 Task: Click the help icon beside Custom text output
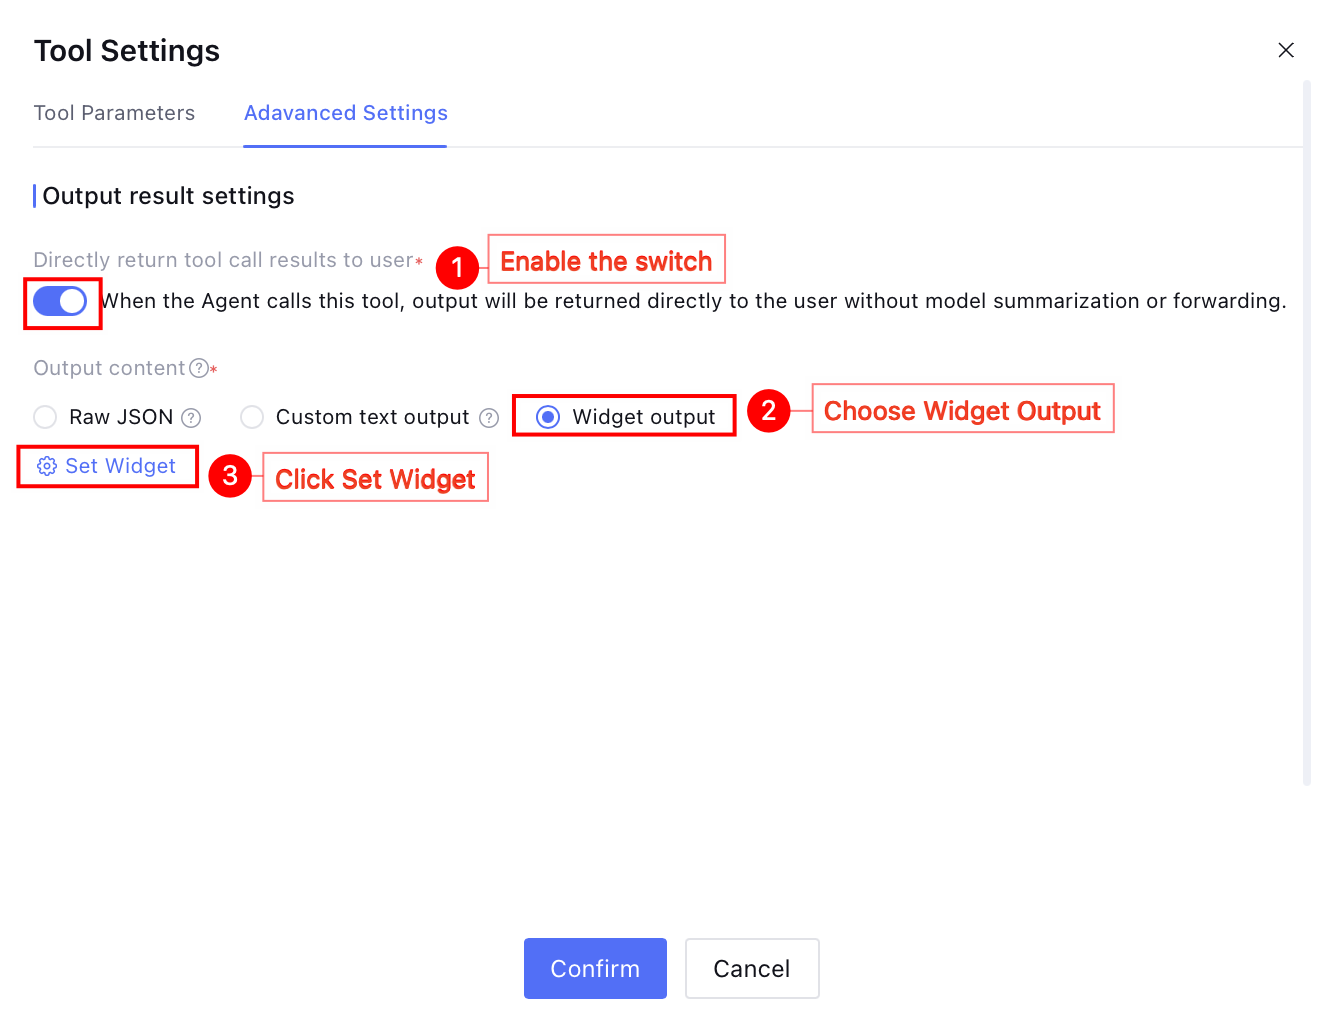(x=489, y=418)
